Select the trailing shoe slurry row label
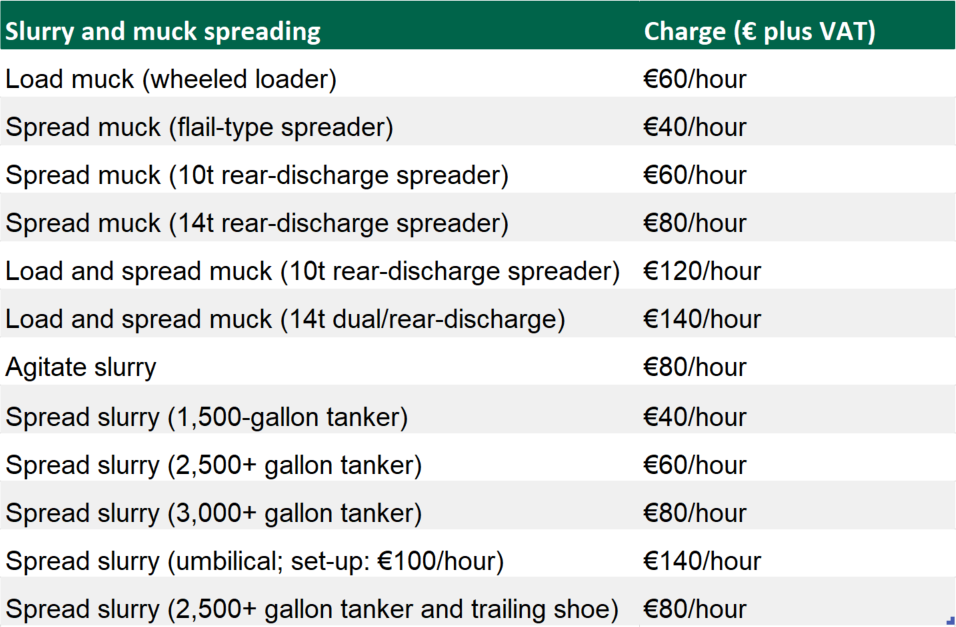The image size is (956, 627). [312, 609]
